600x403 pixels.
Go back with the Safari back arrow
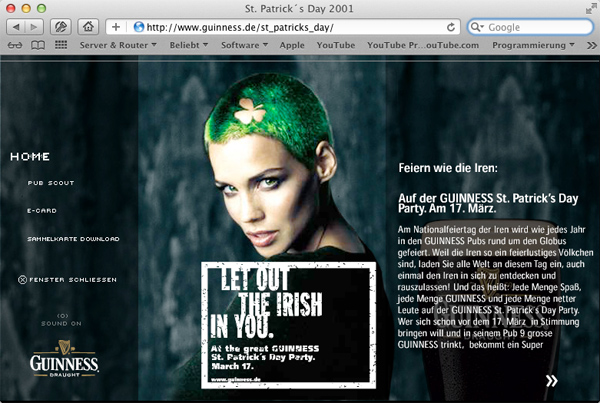[x=16, y=27]
